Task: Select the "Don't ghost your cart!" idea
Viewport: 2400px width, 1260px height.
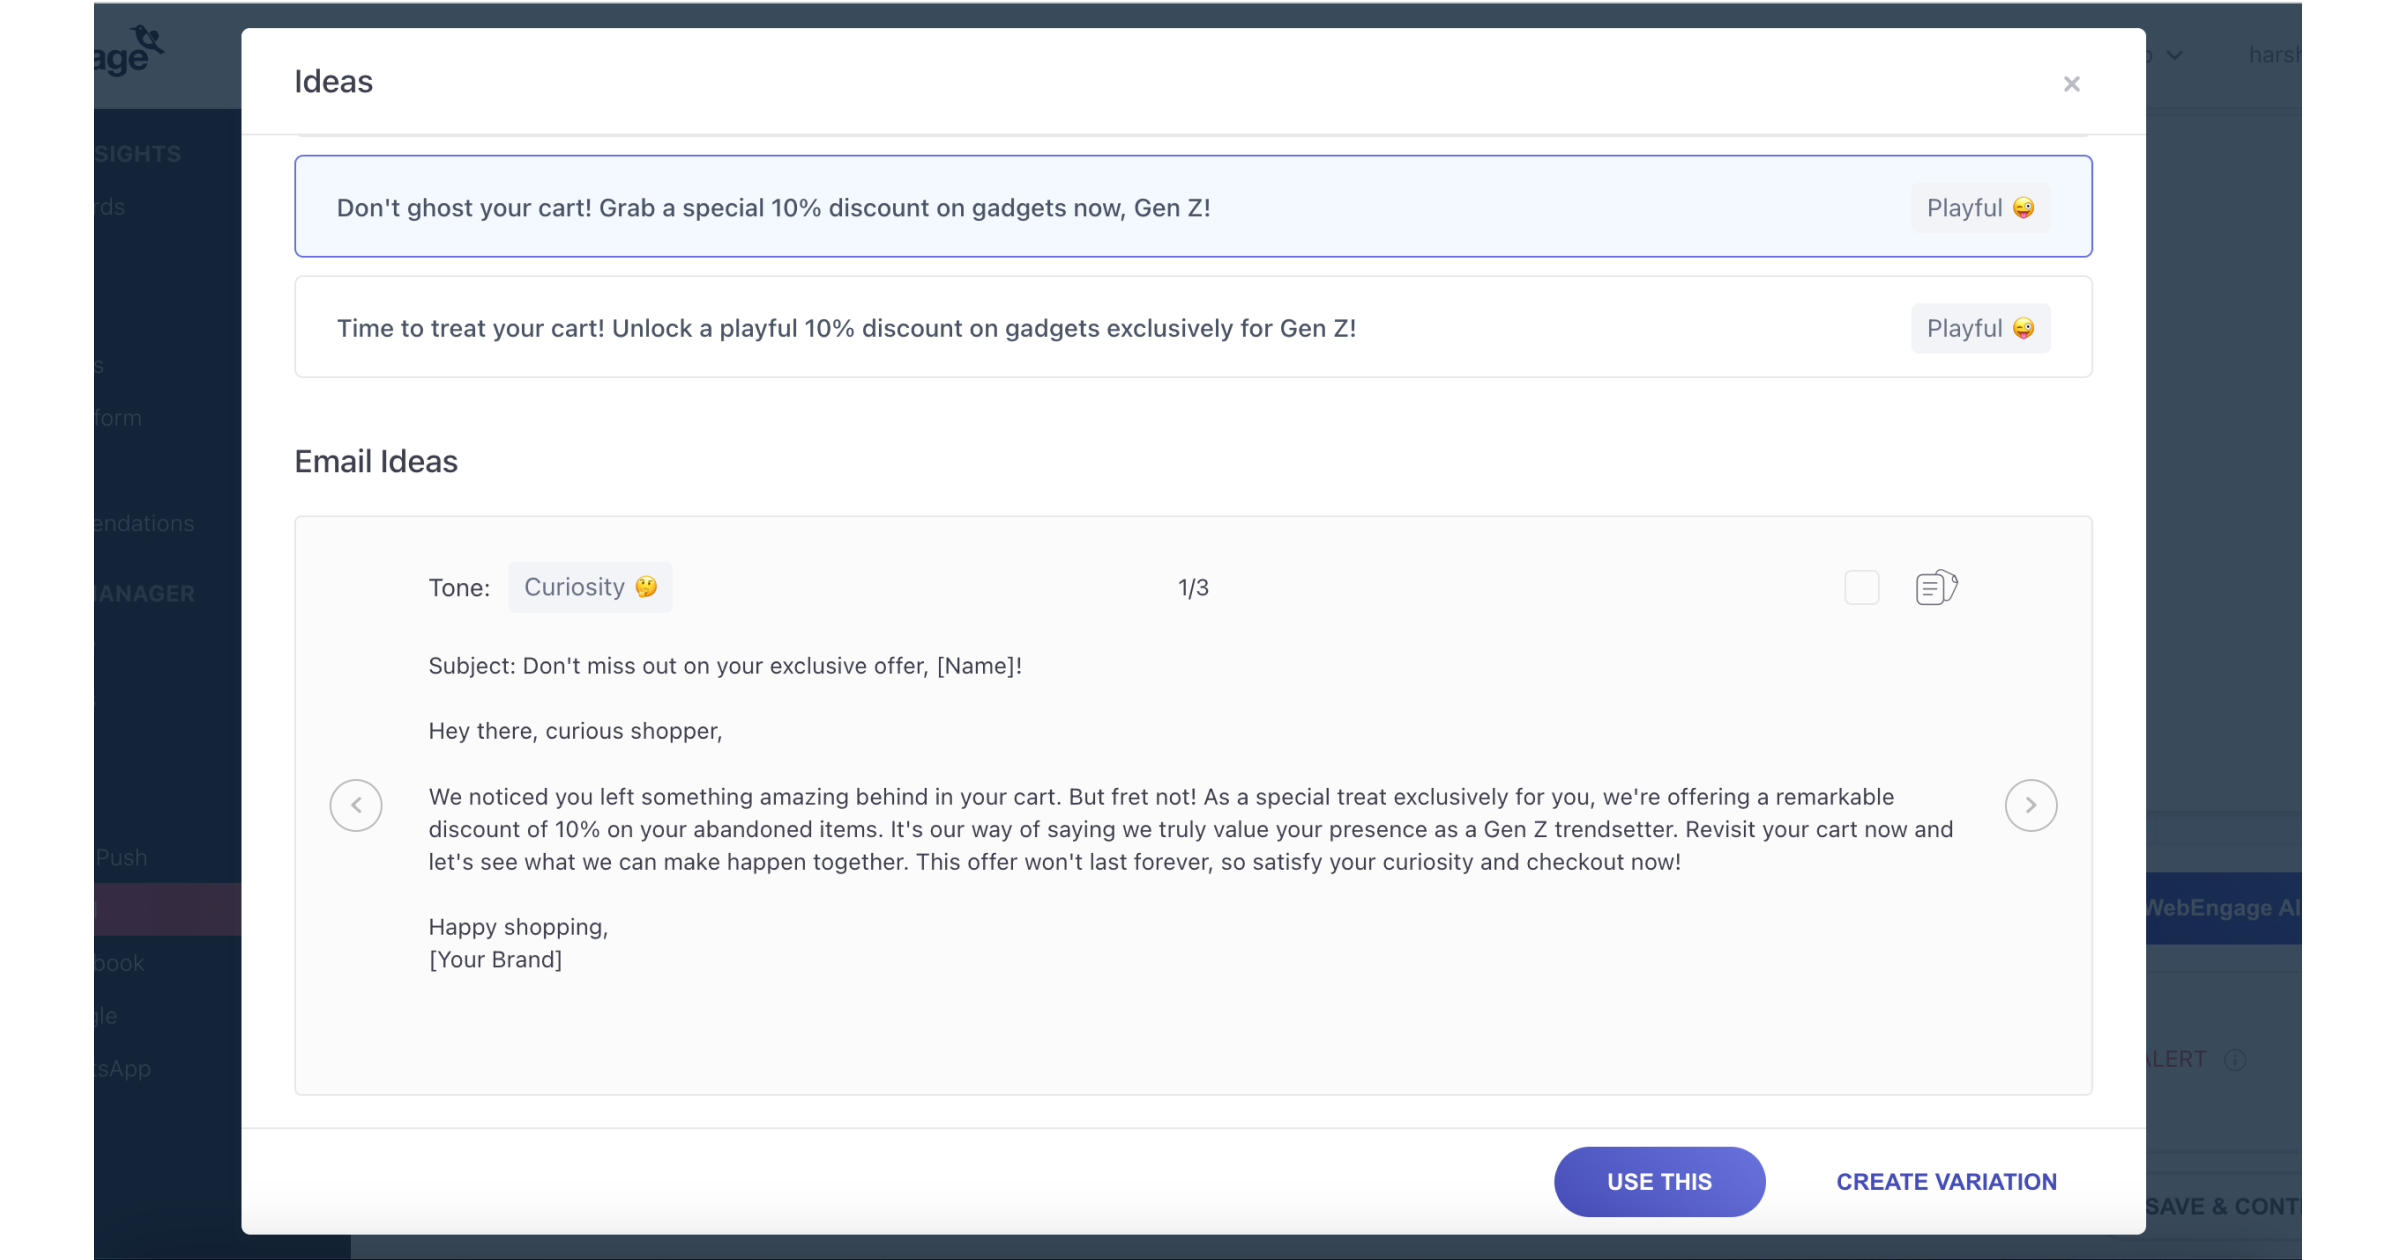Action: [773, 208]
